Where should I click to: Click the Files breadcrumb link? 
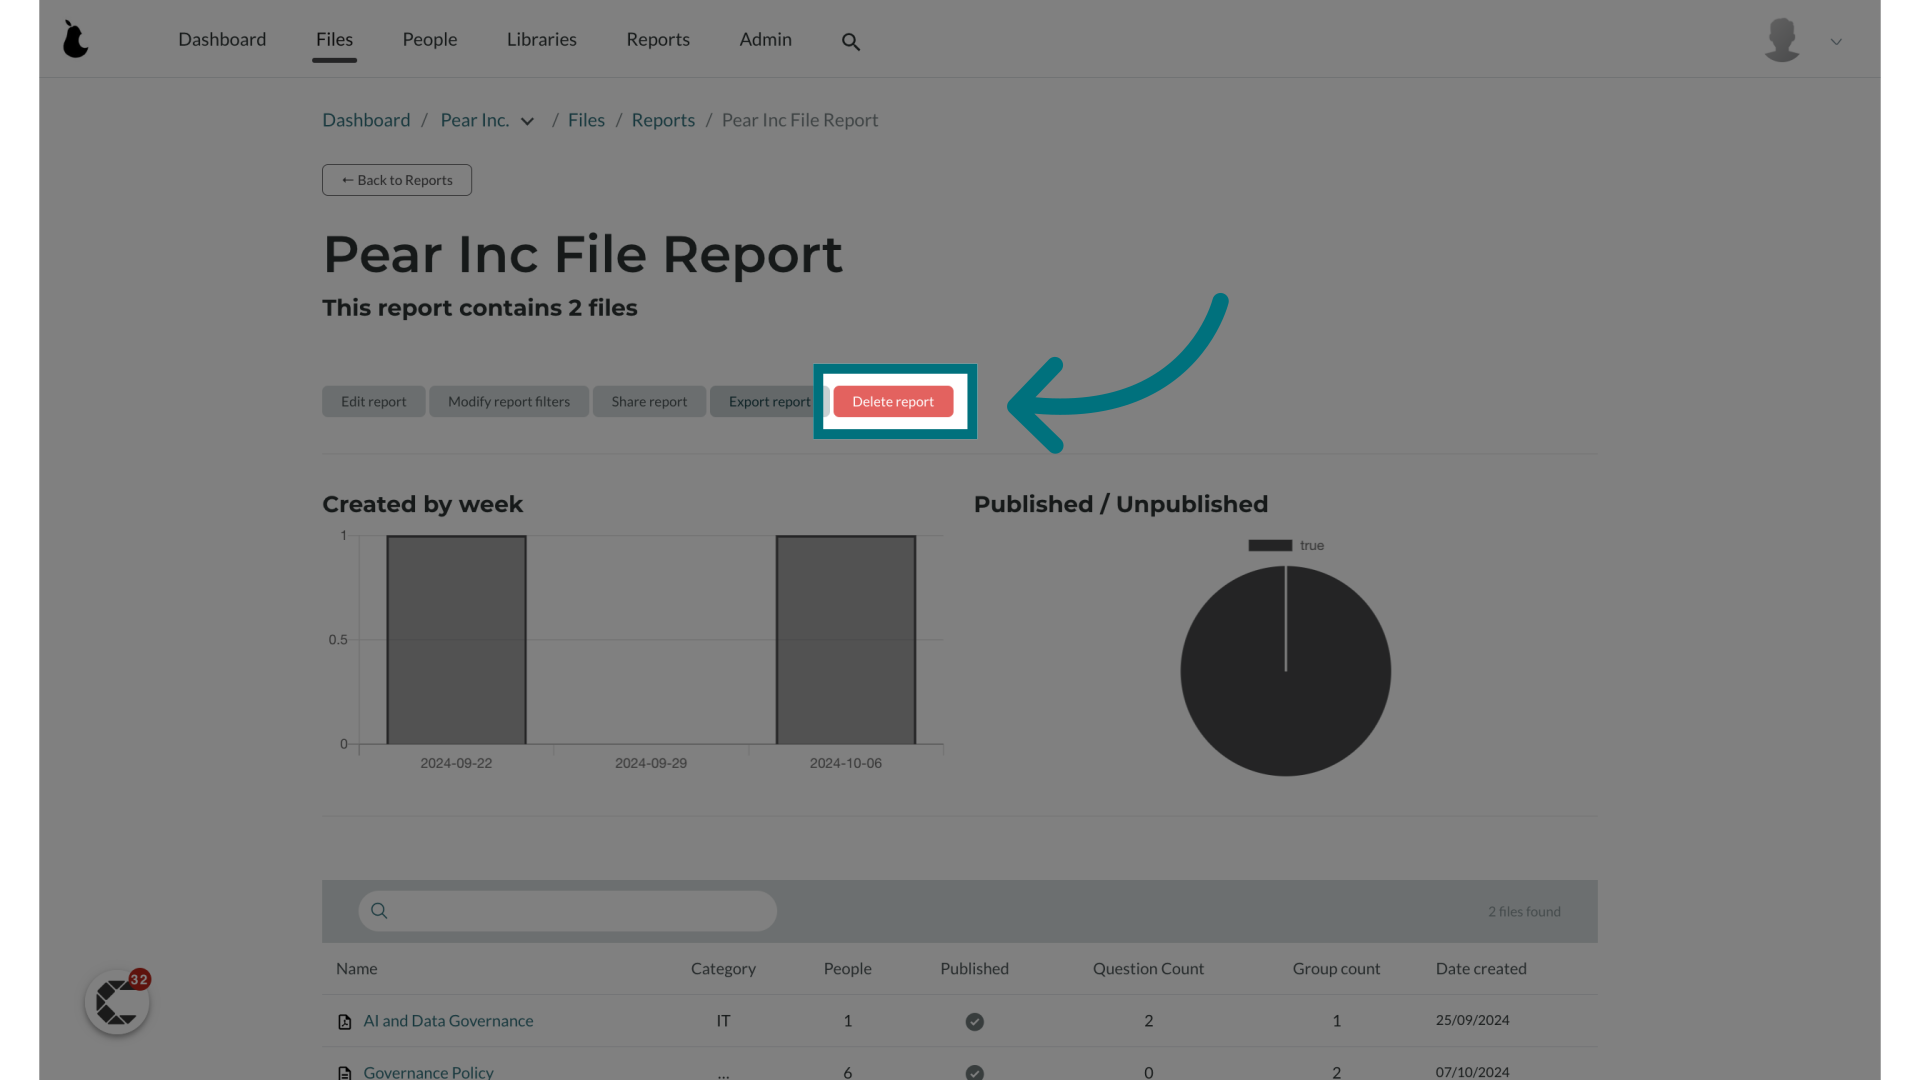point(585,120)
